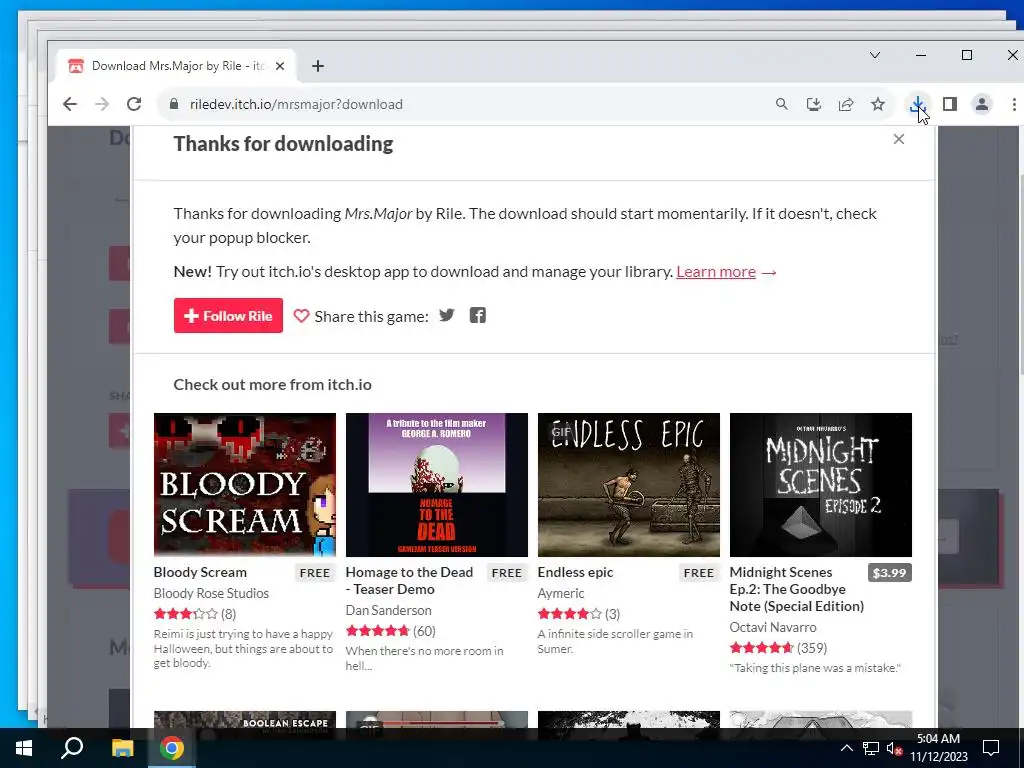The image size is (1024, 768).
Task: Open Chrome three-dot menu
Action: [1014, 104]
